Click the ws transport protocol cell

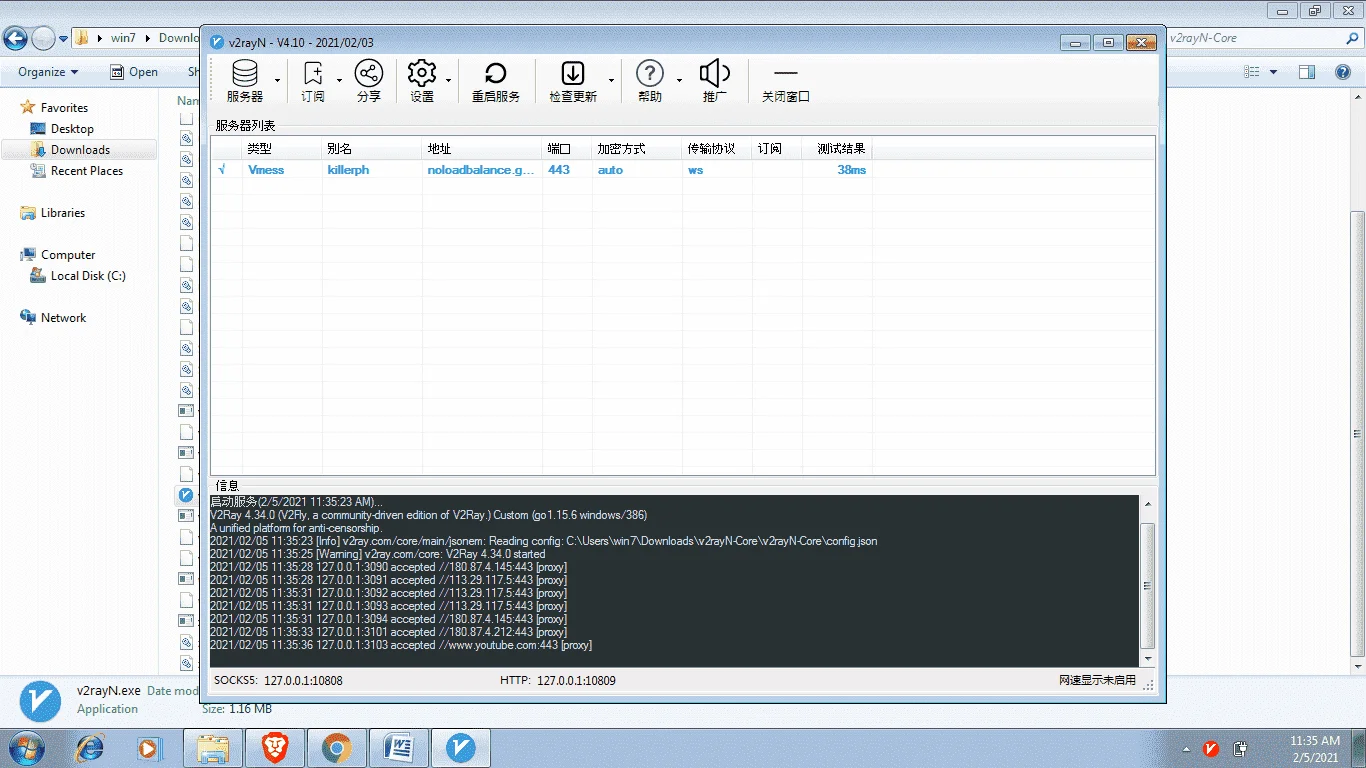tap(695, 170)
